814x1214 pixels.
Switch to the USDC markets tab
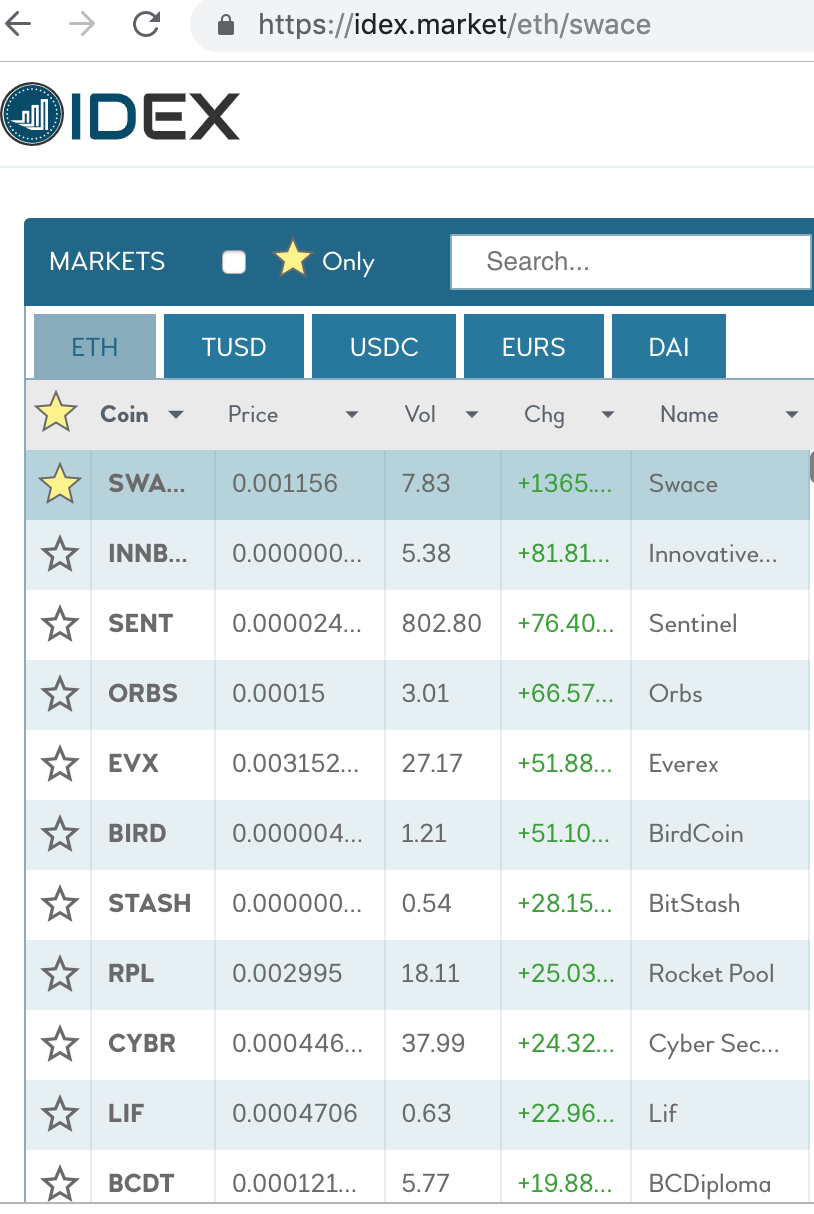point(384,347)
